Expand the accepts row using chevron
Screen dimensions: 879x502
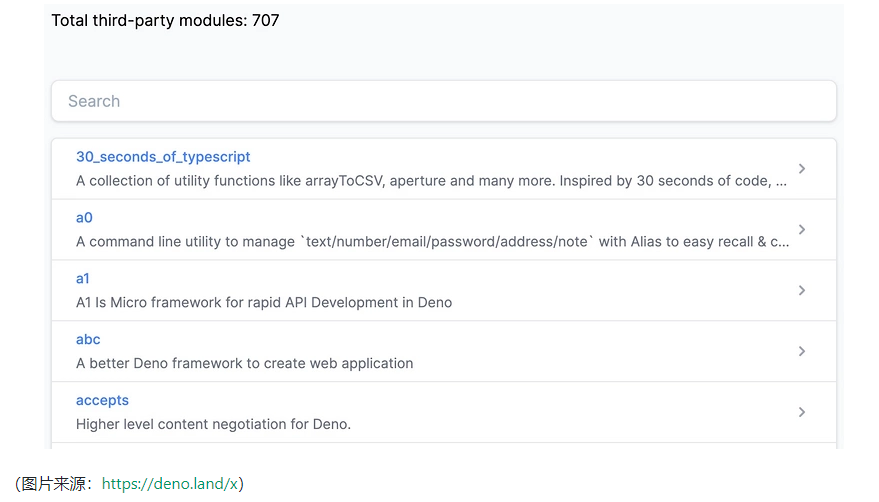[x=802, y=412]
